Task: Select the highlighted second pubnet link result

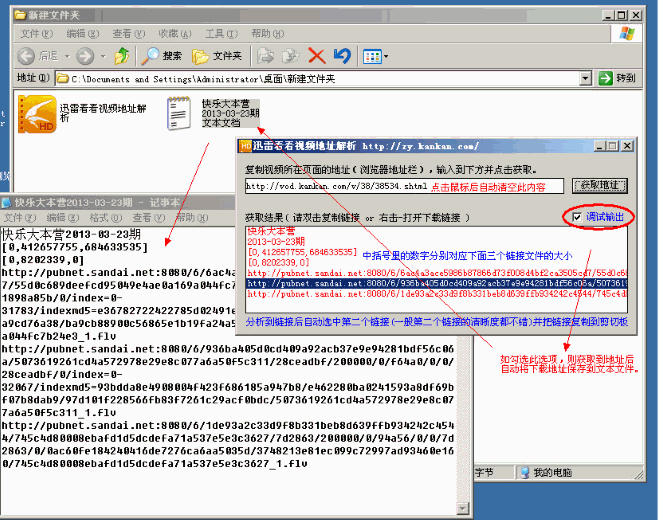Action: [435, 284]
